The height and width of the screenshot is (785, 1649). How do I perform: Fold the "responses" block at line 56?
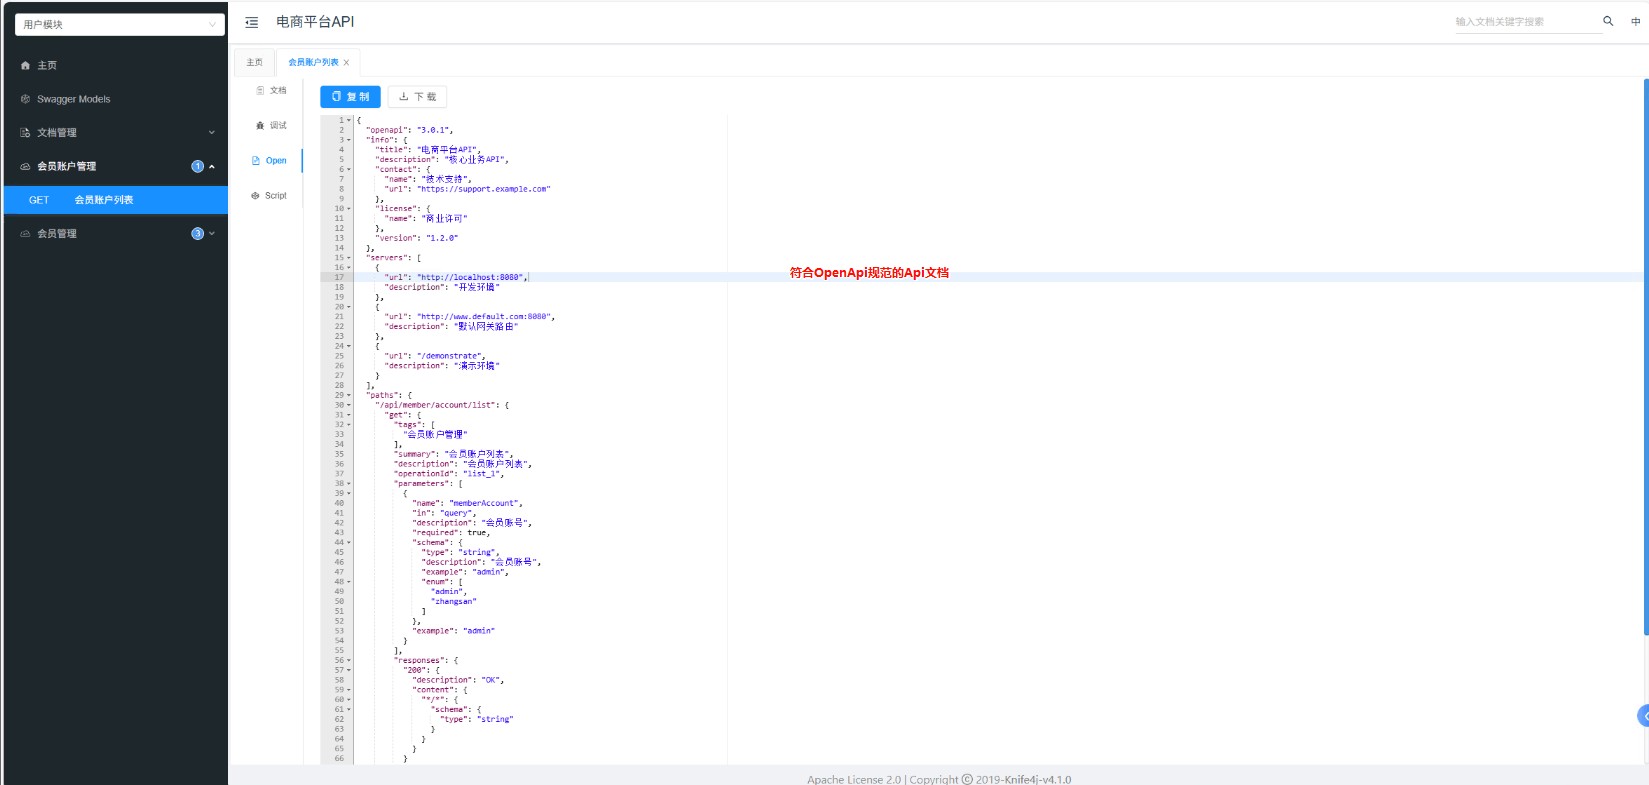(x=349, y=660)
